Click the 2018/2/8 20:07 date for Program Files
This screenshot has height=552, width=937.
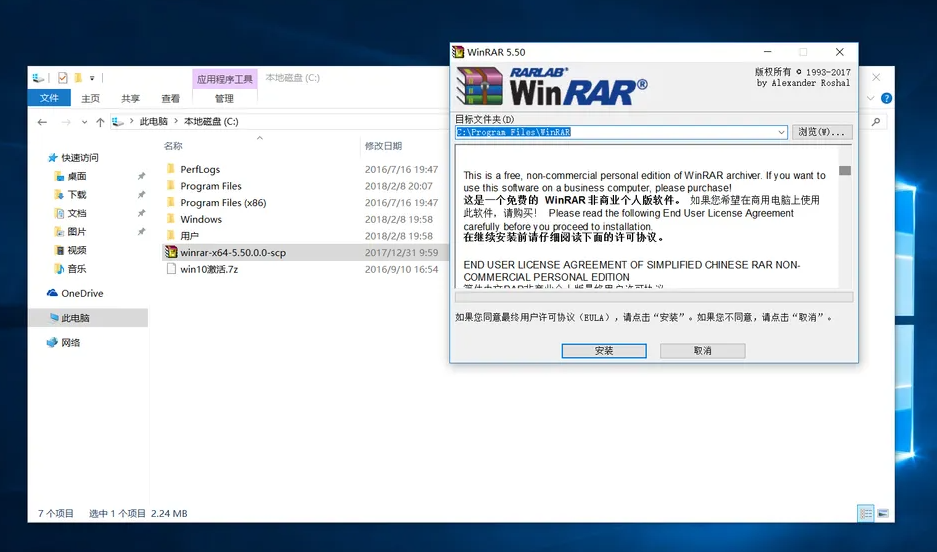[x=399, y=186]
